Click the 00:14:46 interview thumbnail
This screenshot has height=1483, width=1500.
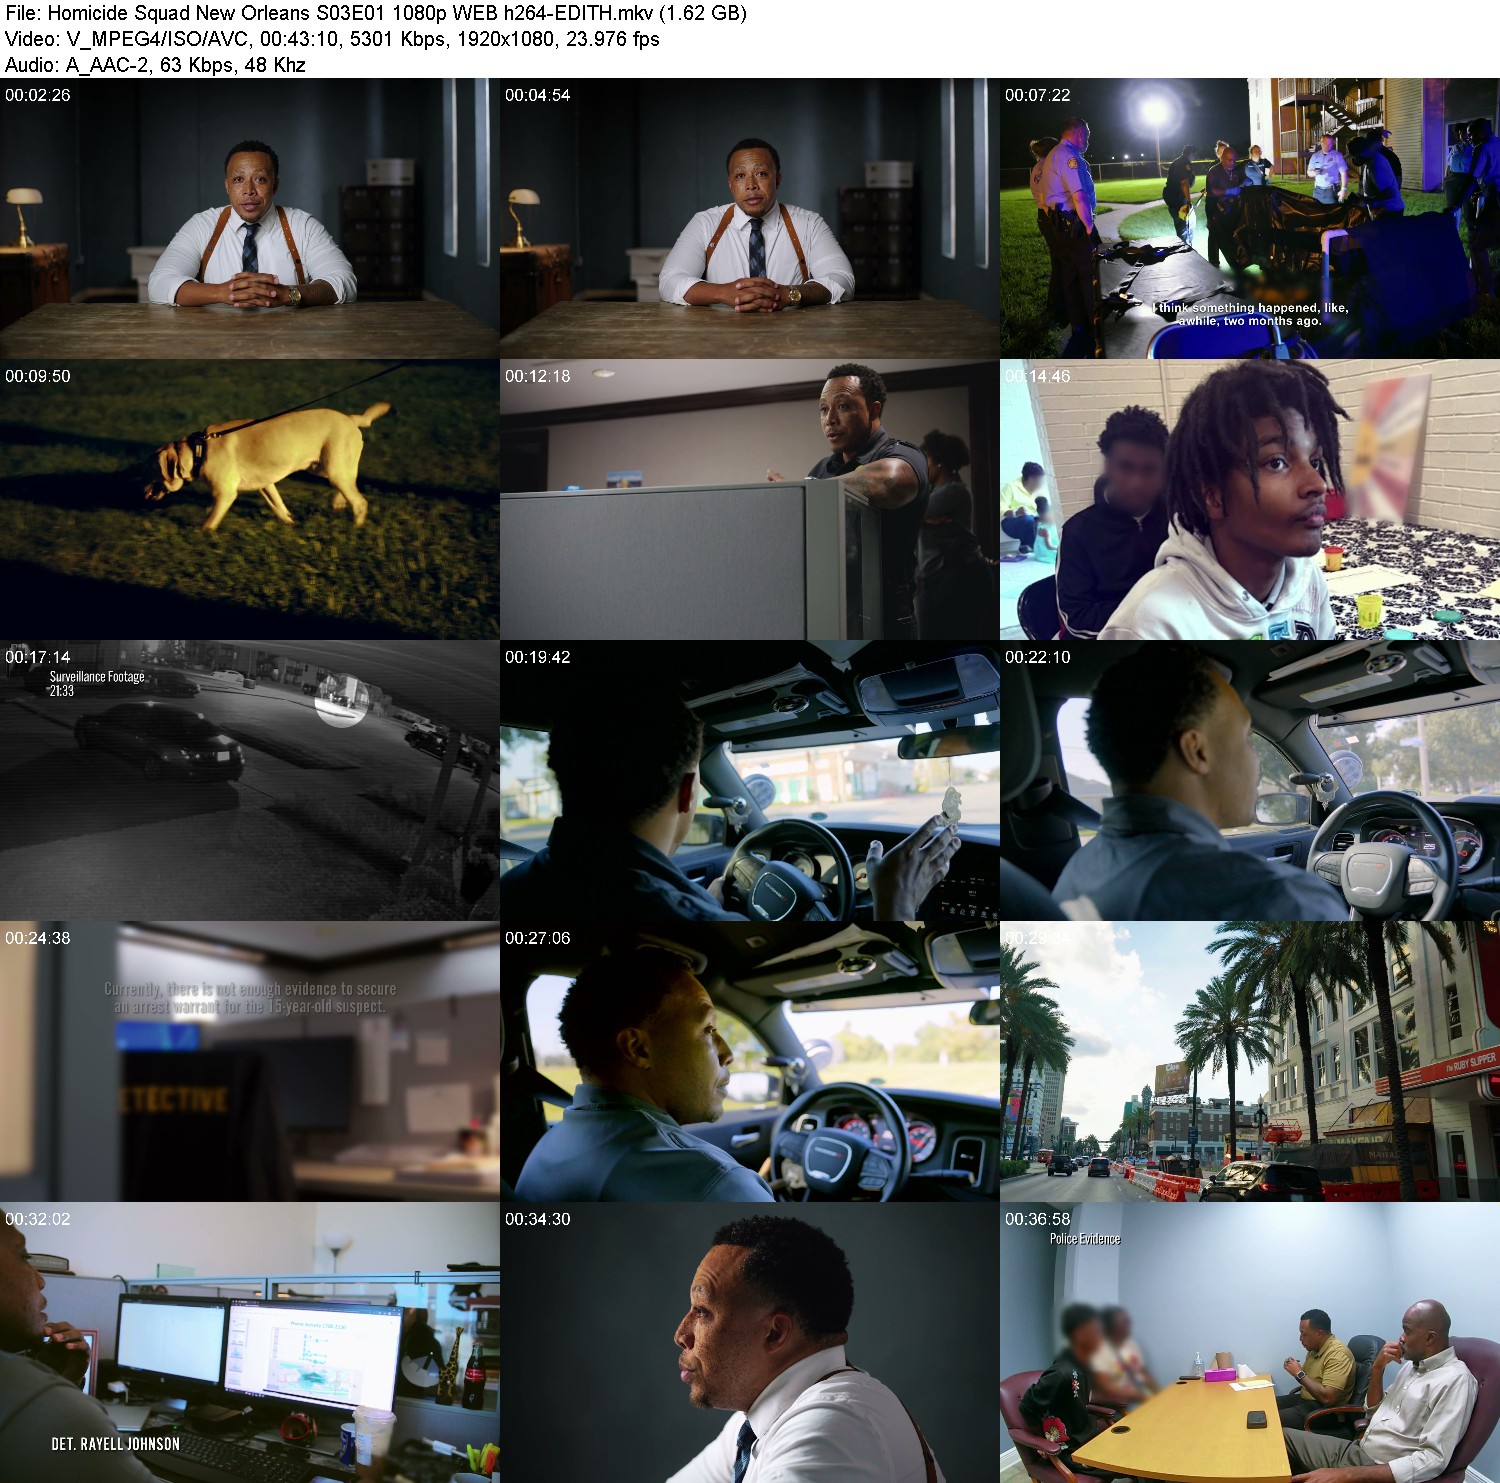pos(1250,500)
